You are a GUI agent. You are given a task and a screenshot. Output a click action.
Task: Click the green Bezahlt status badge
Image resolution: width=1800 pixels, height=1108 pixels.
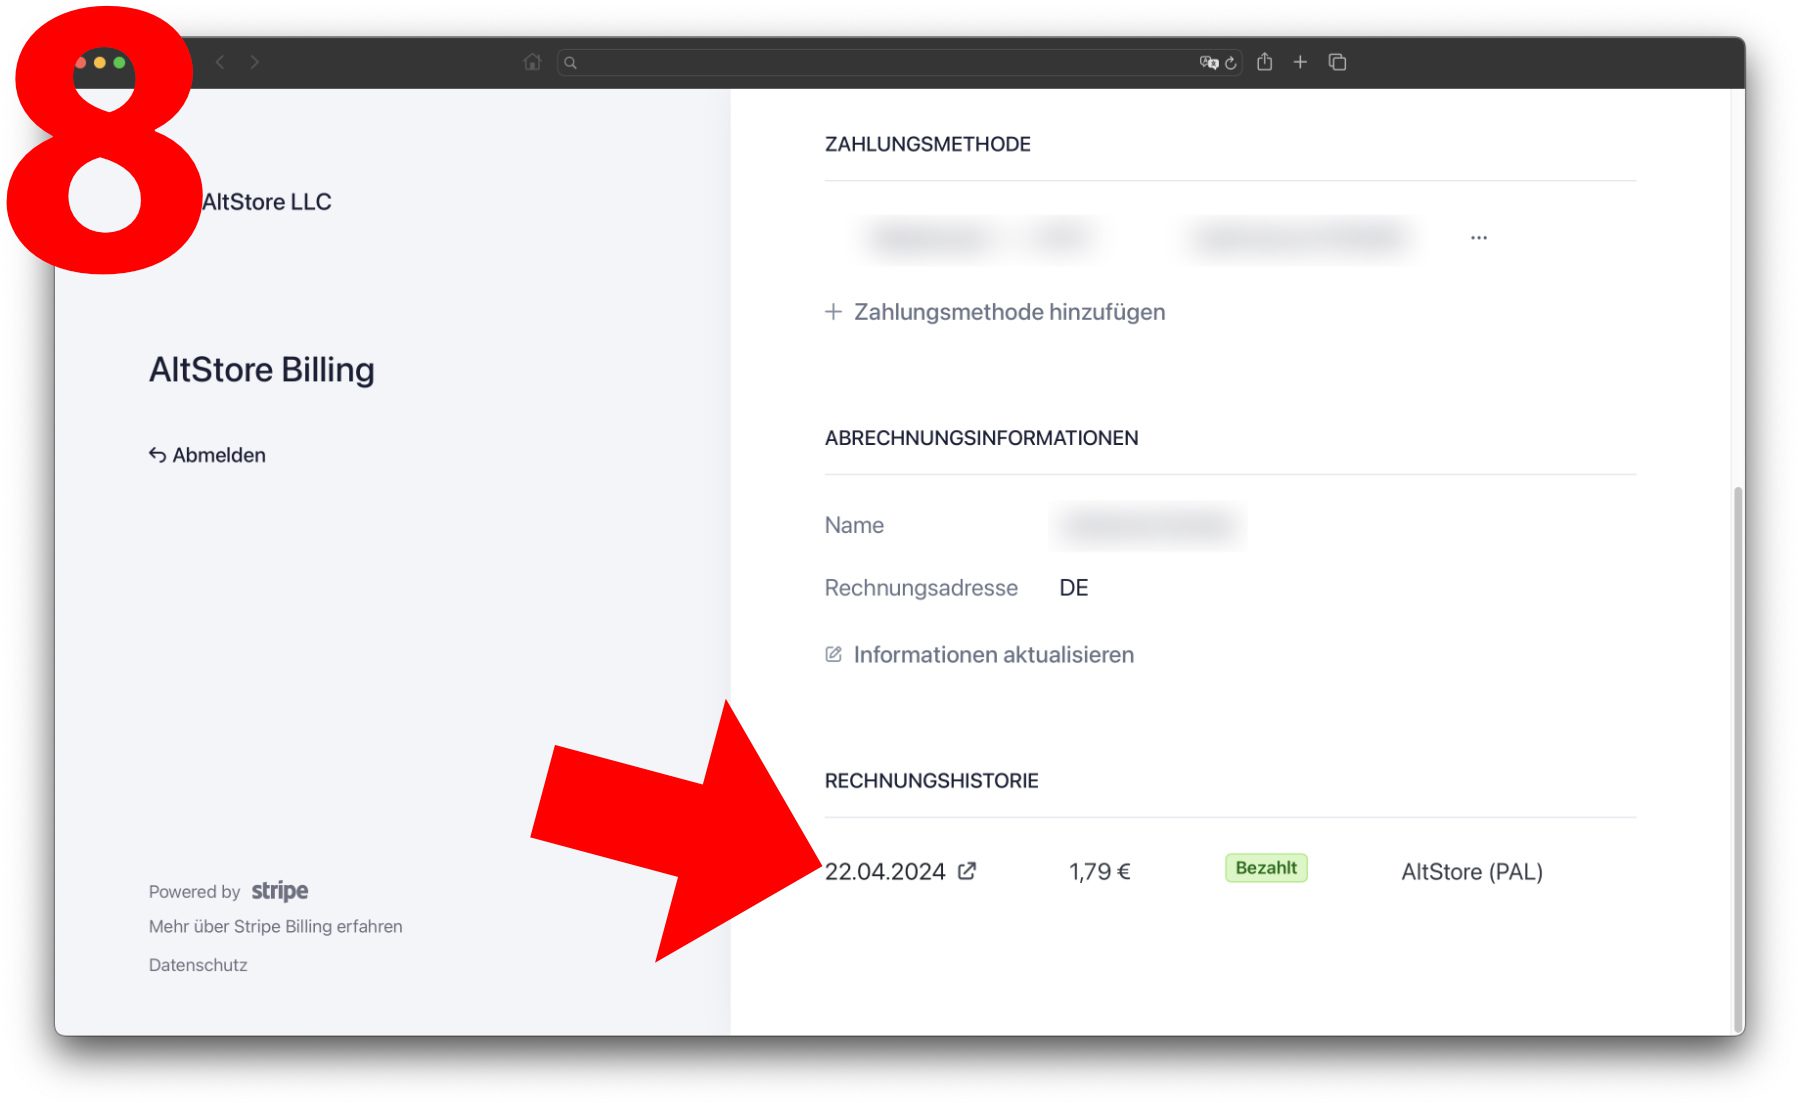(1266, 868)
